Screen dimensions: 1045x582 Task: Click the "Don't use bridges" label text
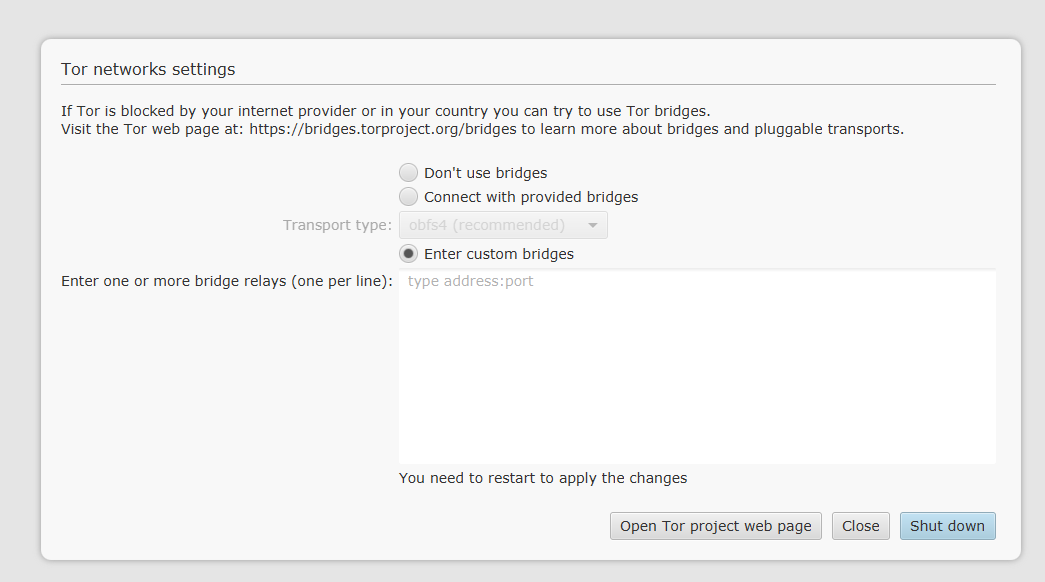(485, 173)
